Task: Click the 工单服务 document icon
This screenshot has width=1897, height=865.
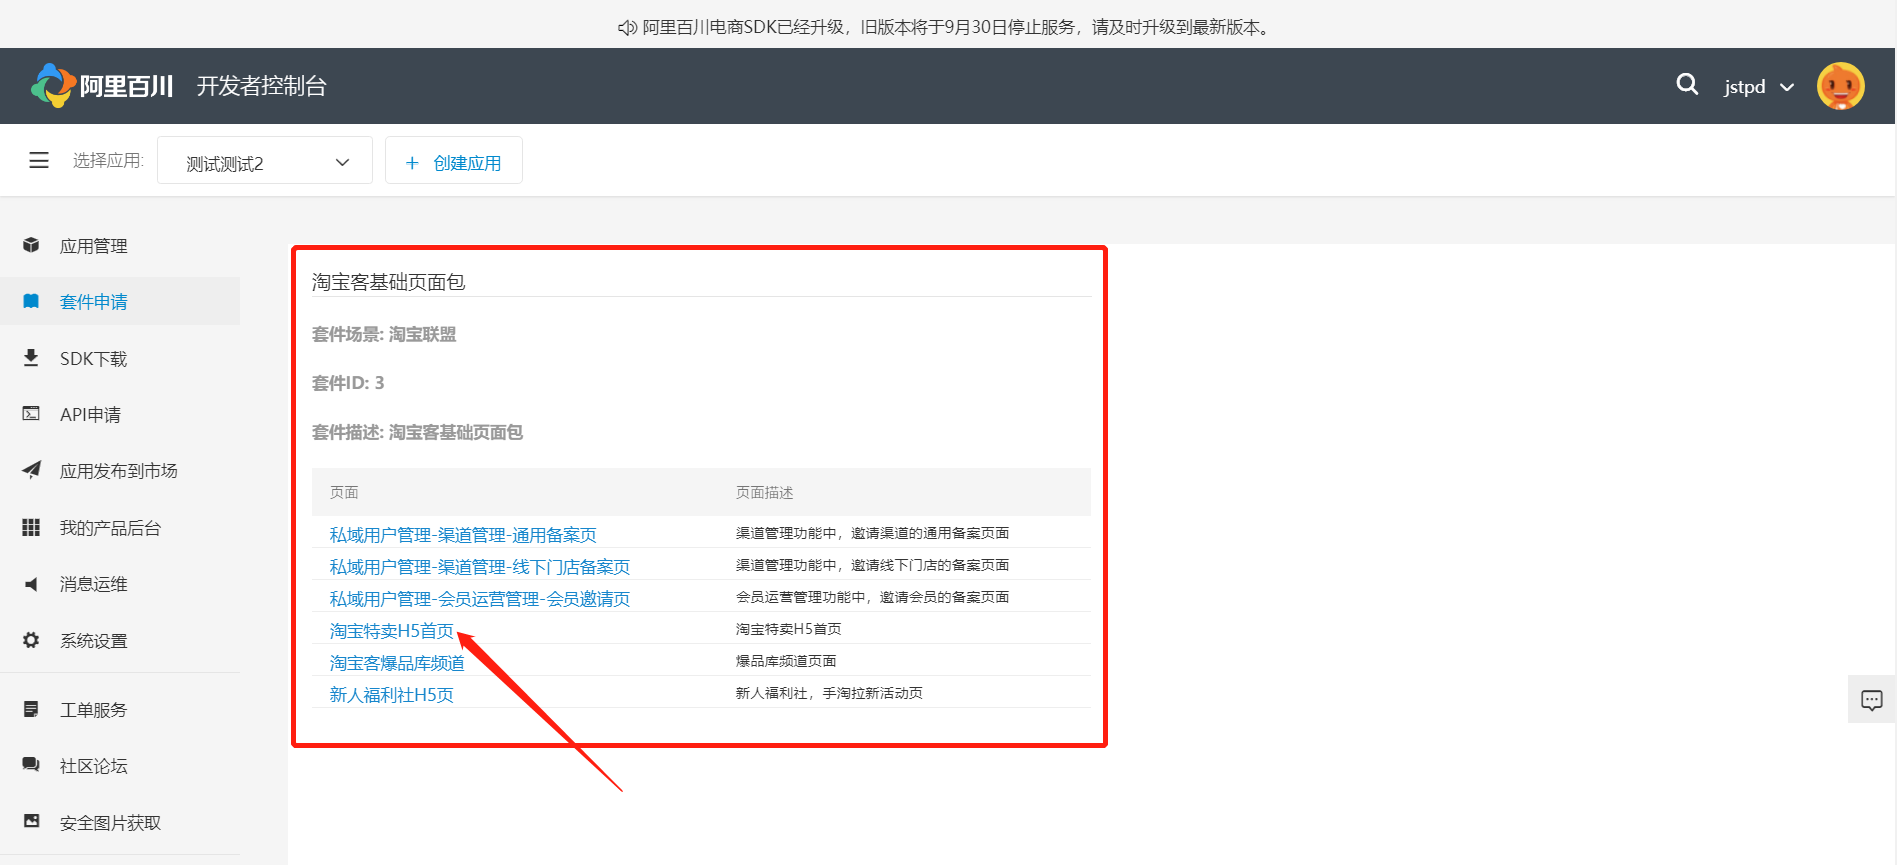Action: point(31,709)
